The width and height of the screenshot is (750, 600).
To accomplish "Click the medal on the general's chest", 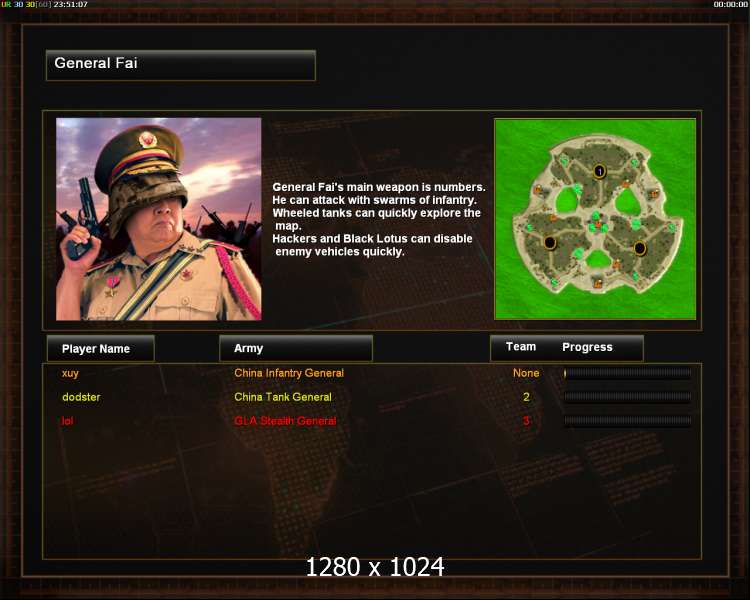I will click(113, 285).
